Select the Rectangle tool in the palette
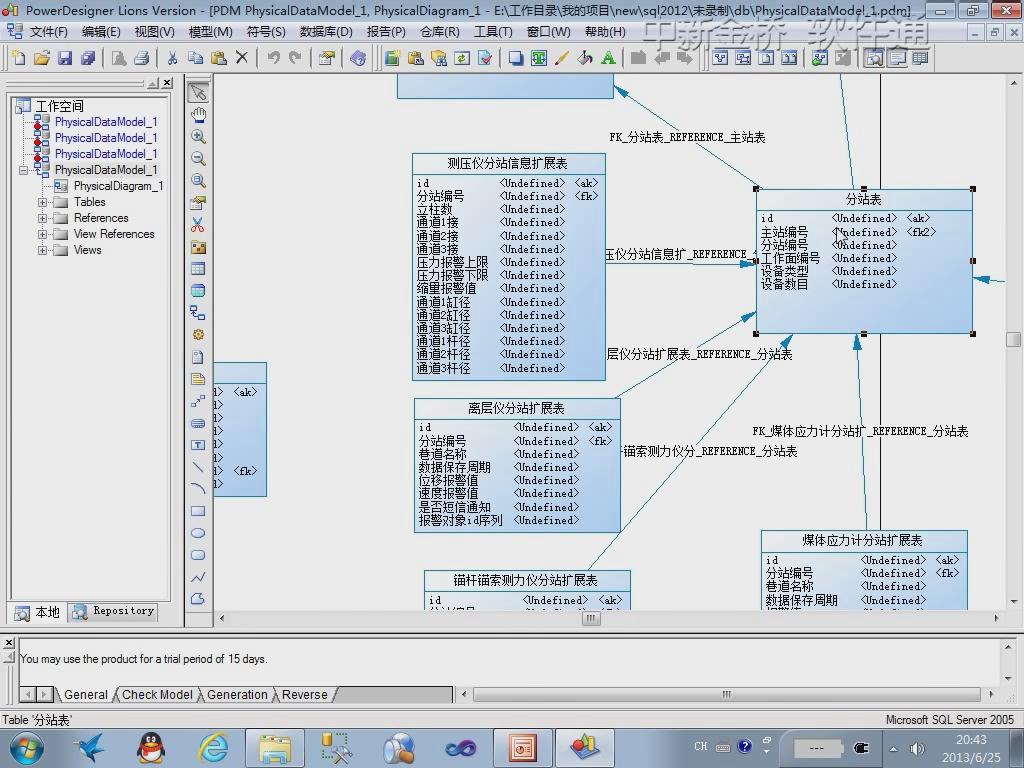1024x768 pixels. coord(198,511)
